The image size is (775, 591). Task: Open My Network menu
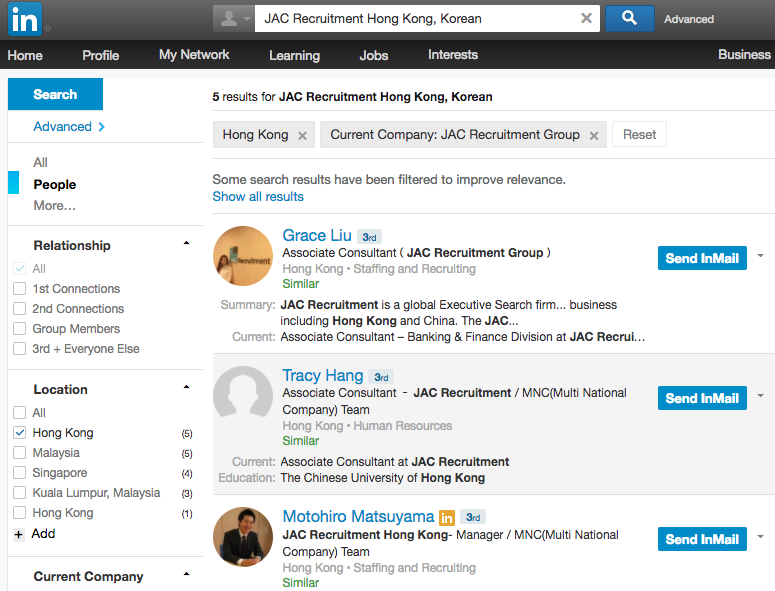click(194, 55)
